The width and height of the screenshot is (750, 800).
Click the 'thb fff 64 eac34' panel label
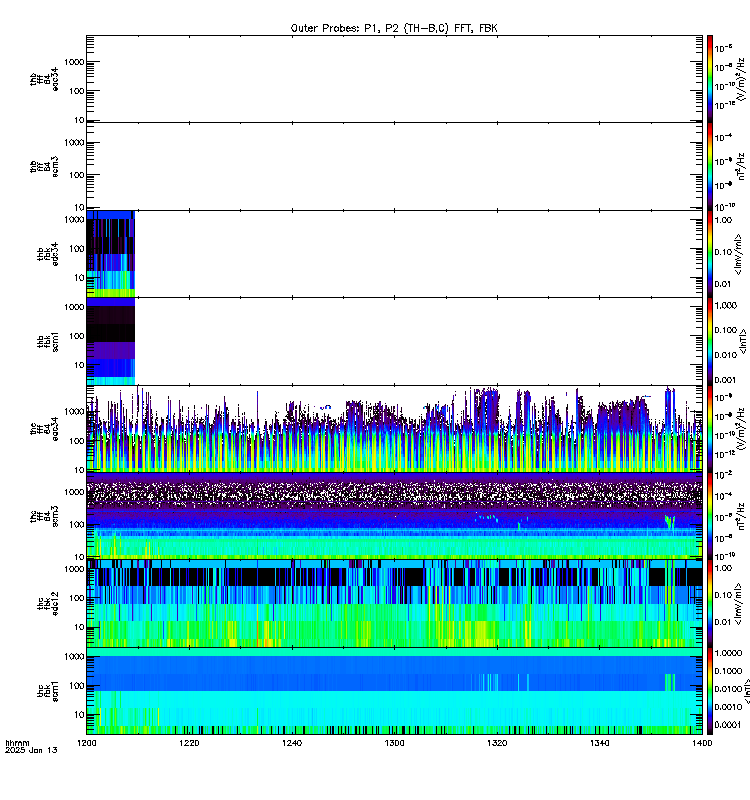click(x=44, y=80)
